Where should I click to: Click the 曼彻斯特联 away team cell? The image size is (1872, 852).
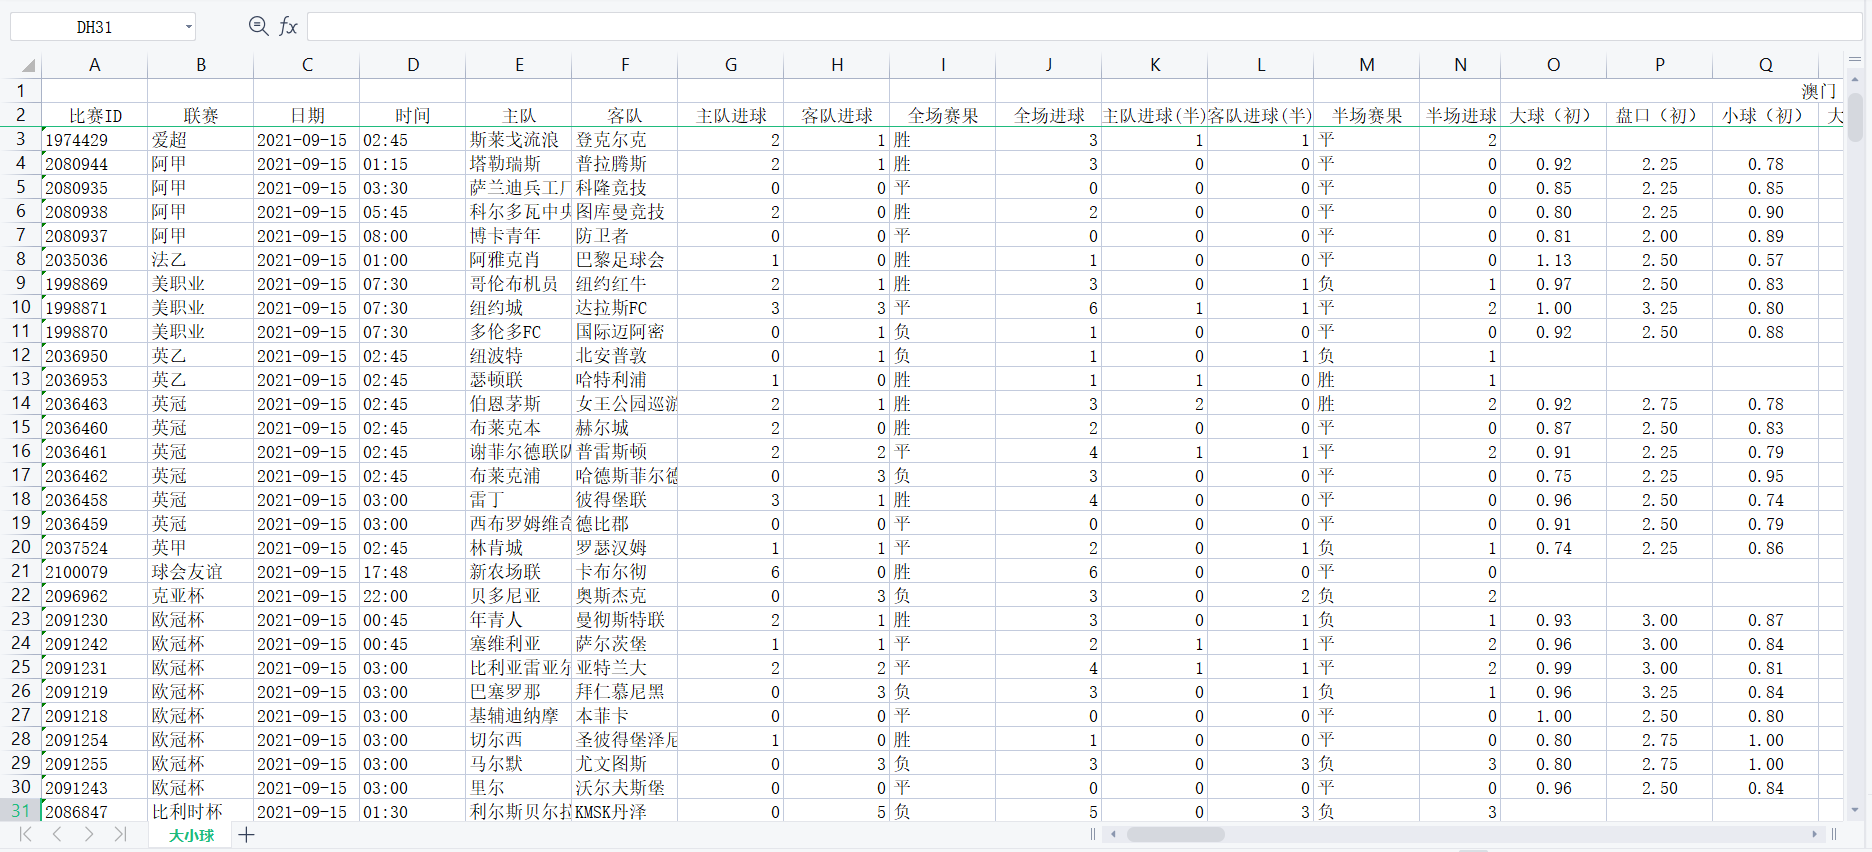[x=625, y=620]
